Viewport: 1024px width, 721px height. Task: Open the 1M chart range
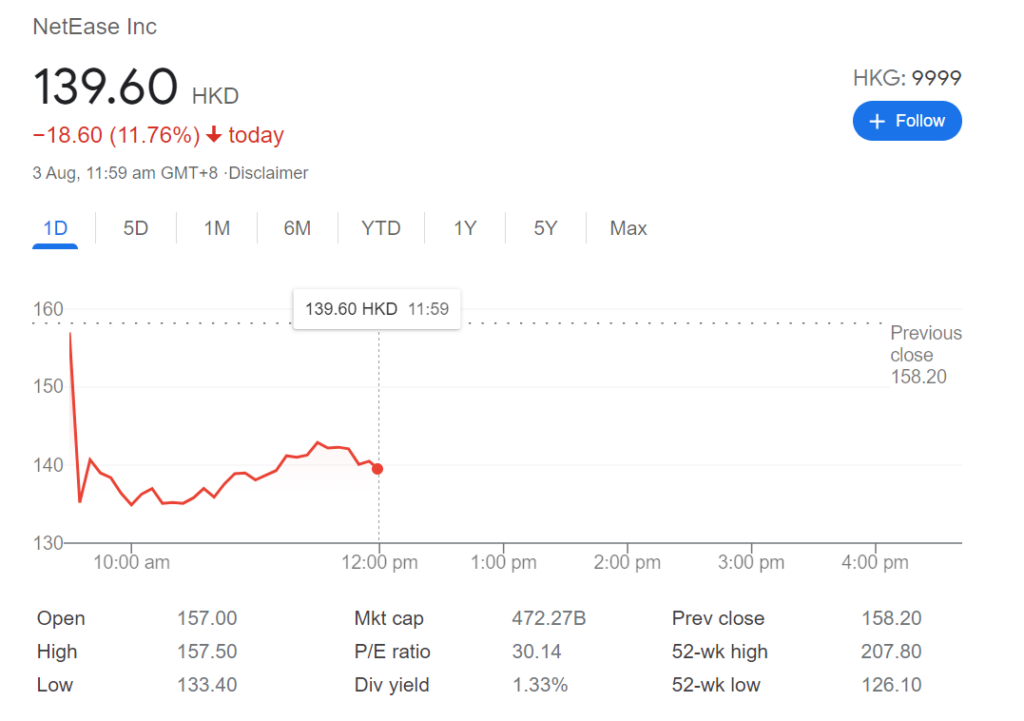(x=217, y=229)
